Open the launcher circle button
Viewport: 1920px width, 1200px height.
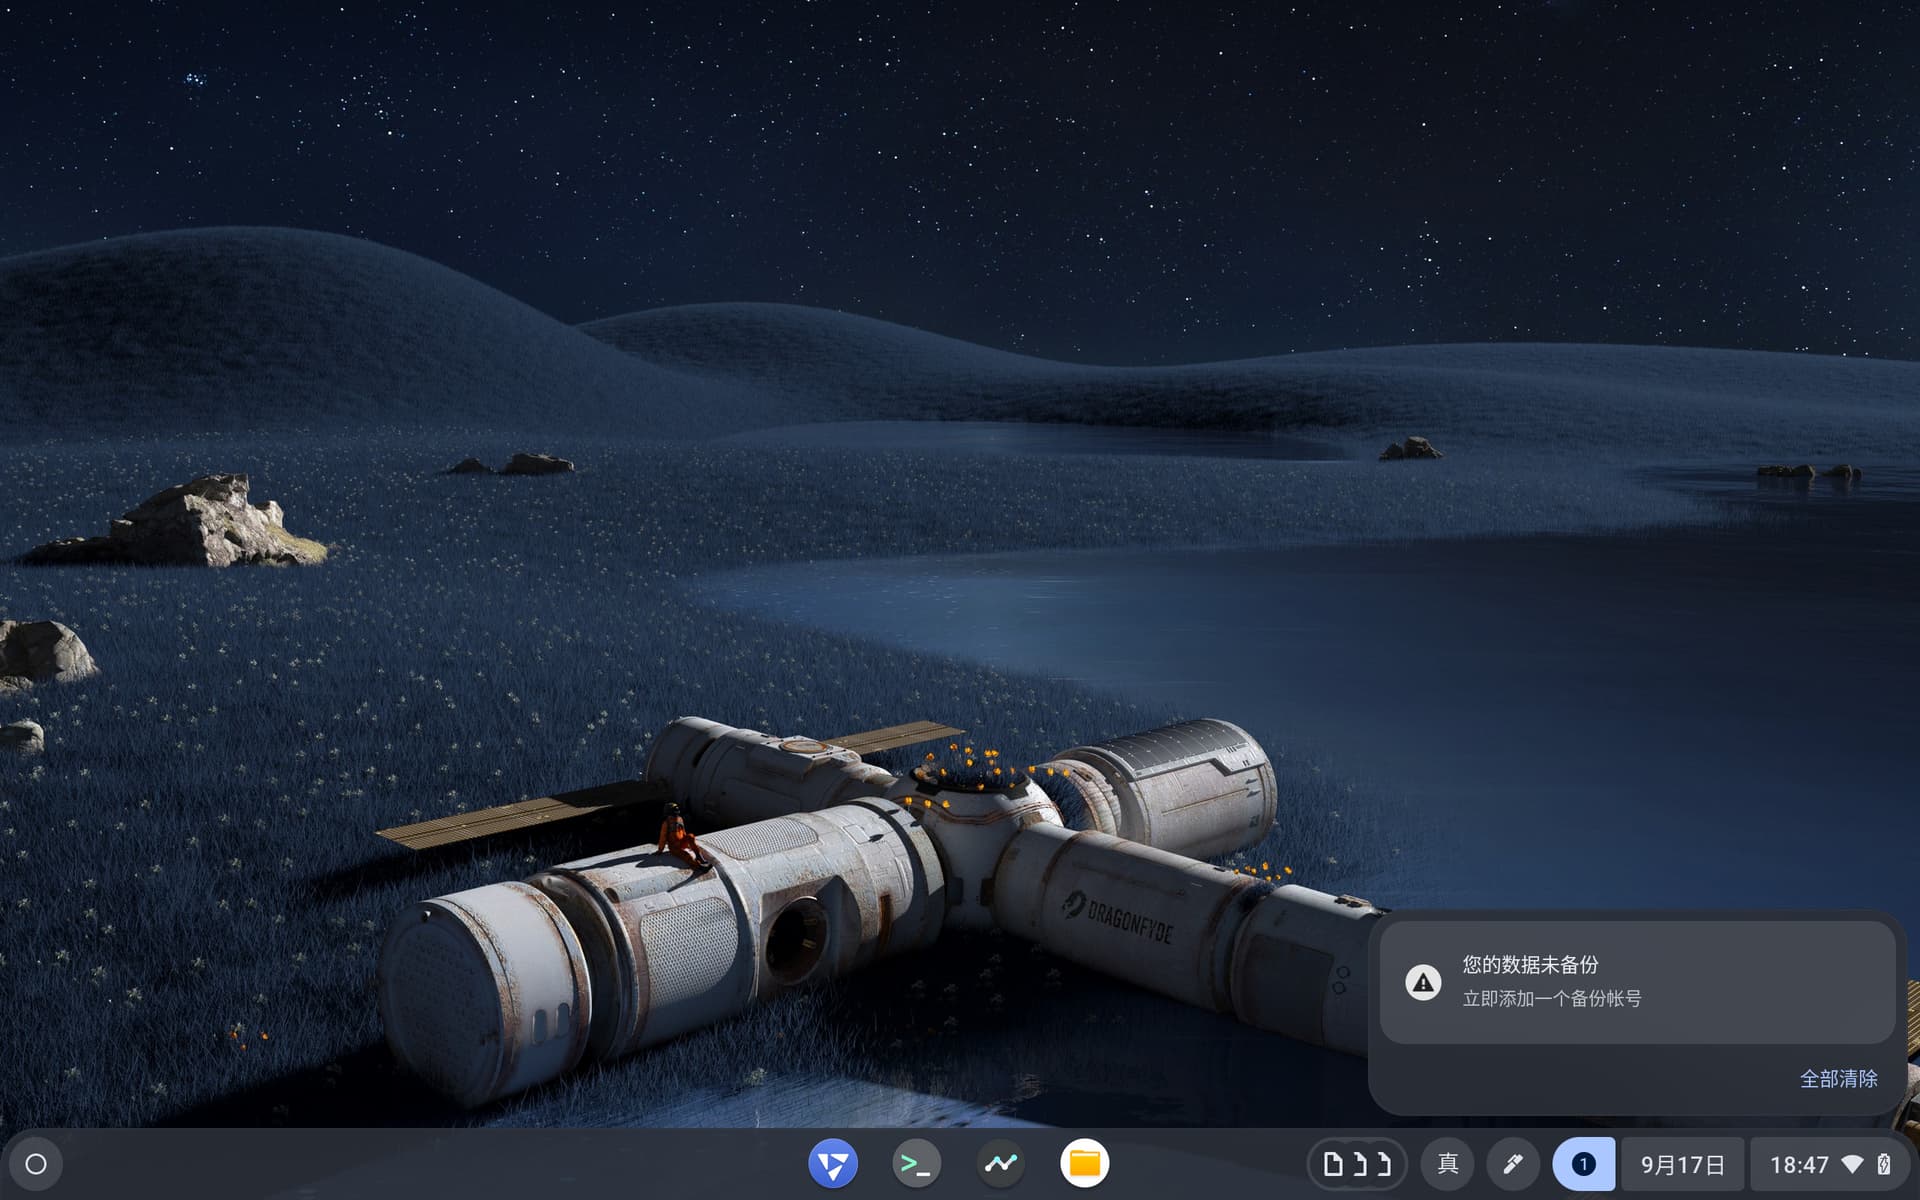[36, 1164]
